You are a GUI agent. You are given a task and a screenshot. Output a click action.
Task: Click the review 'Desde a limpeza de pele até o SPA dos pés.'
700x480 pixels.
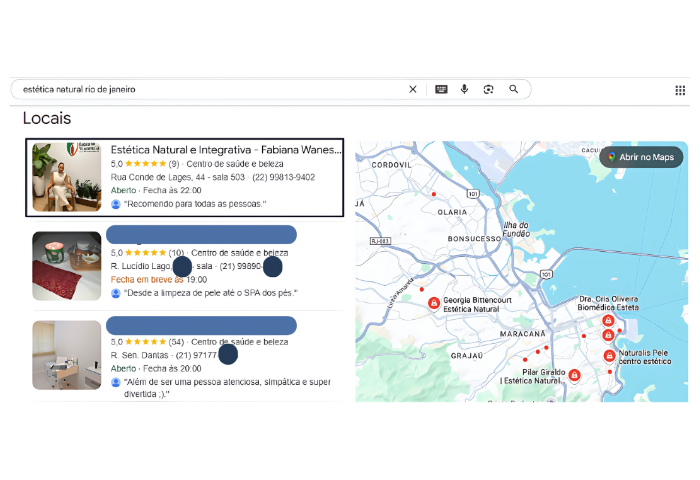(211, 293)
